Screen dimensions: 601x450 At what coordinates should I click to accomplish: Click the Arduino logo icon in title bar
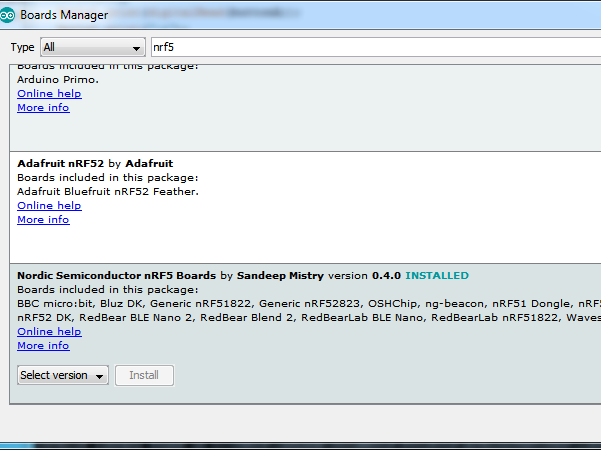[7, 15]
